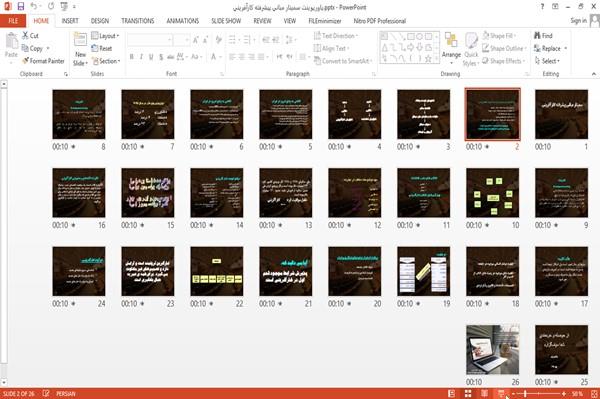Click the Paste icon in Clipboard group
The width and height of the screenshot is (600, 399).
click(x=11, y=41)
